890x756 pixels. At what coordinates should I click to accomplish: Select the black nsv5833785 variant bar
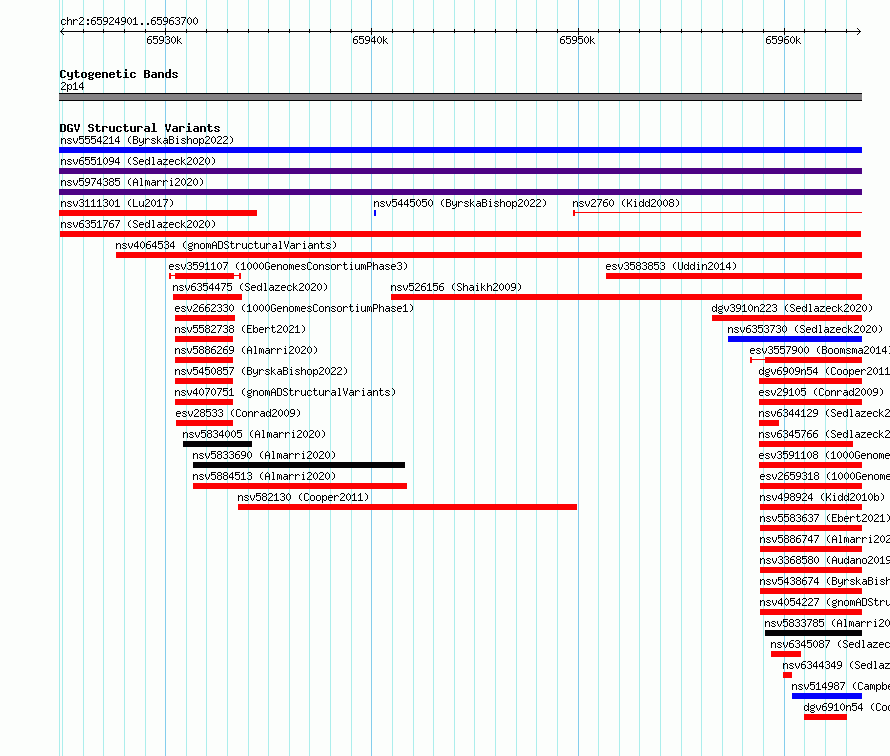tap(813, 633)
